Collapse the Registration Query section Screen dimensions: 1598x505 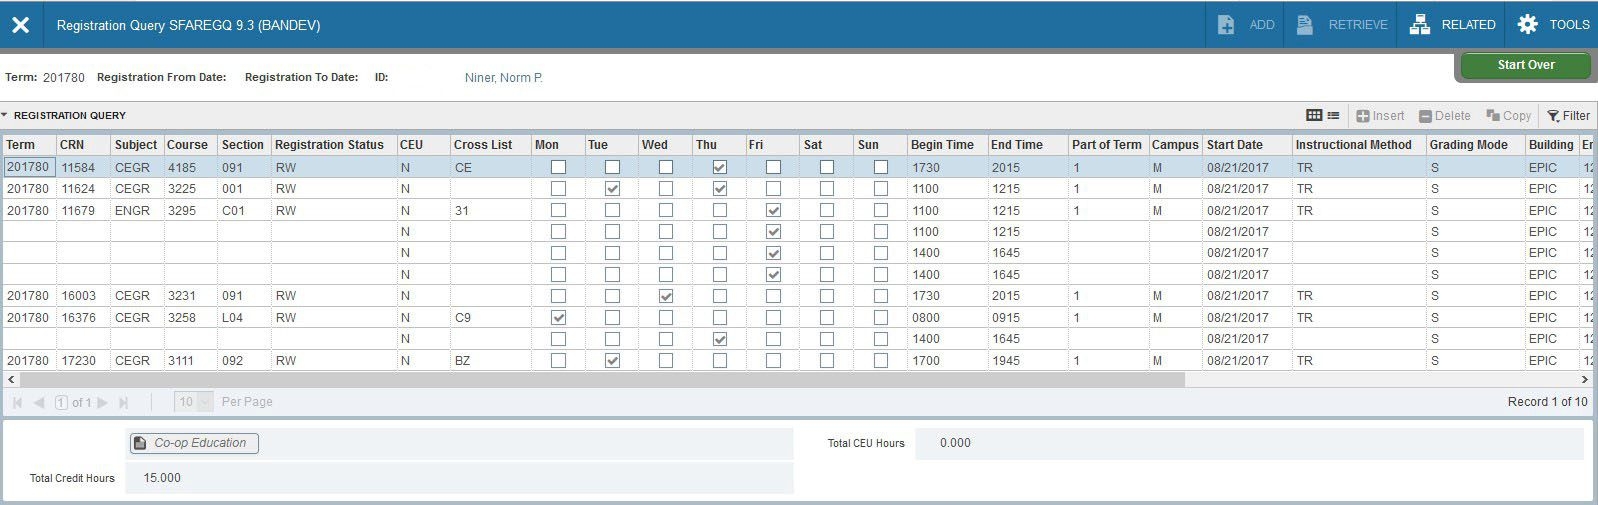5,115
